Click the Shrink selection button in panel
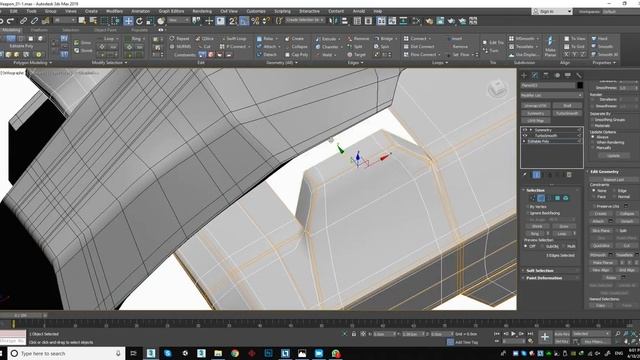640x360 pixels. pyautogui.click(x=537, y=226)
